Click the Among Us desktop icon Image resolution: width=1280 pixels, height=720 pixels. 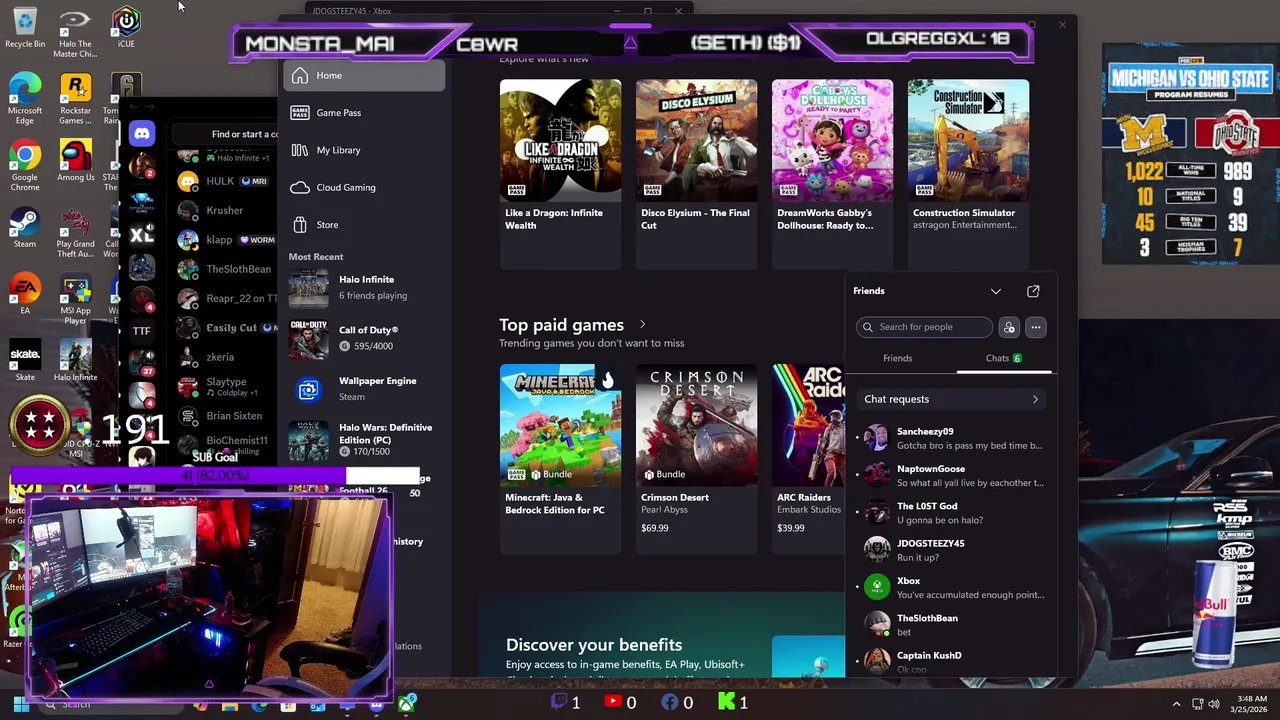pos(75,162)
